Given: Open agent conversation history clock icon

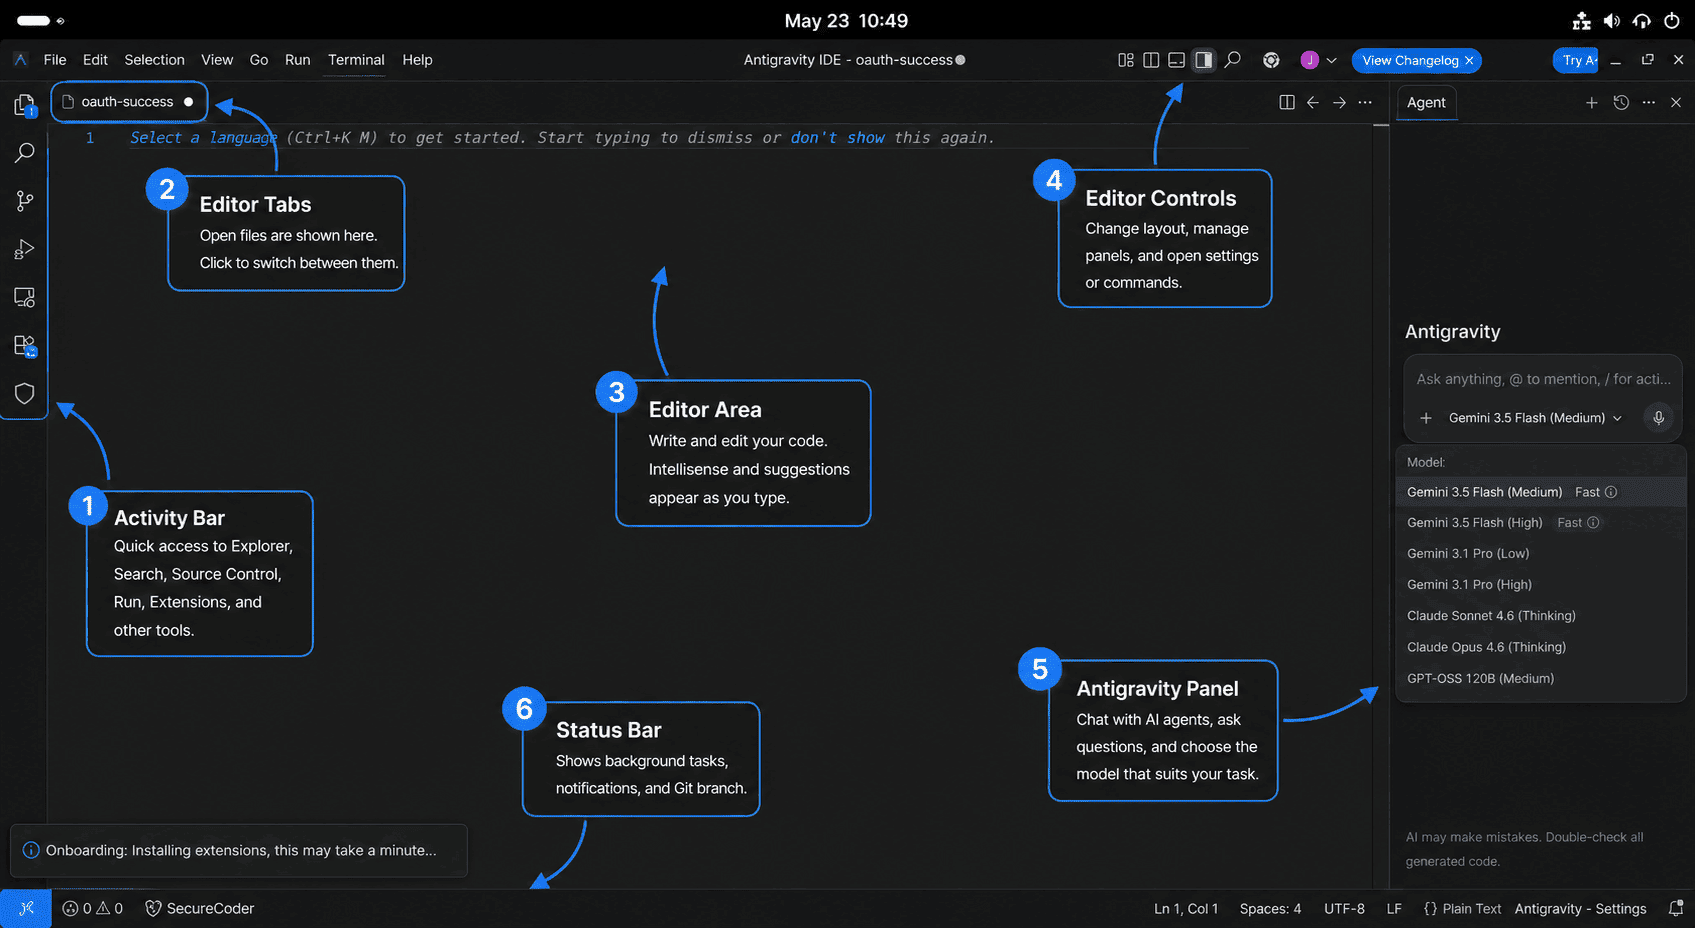Looking at the screenshot, I should tap(1621, 102).
